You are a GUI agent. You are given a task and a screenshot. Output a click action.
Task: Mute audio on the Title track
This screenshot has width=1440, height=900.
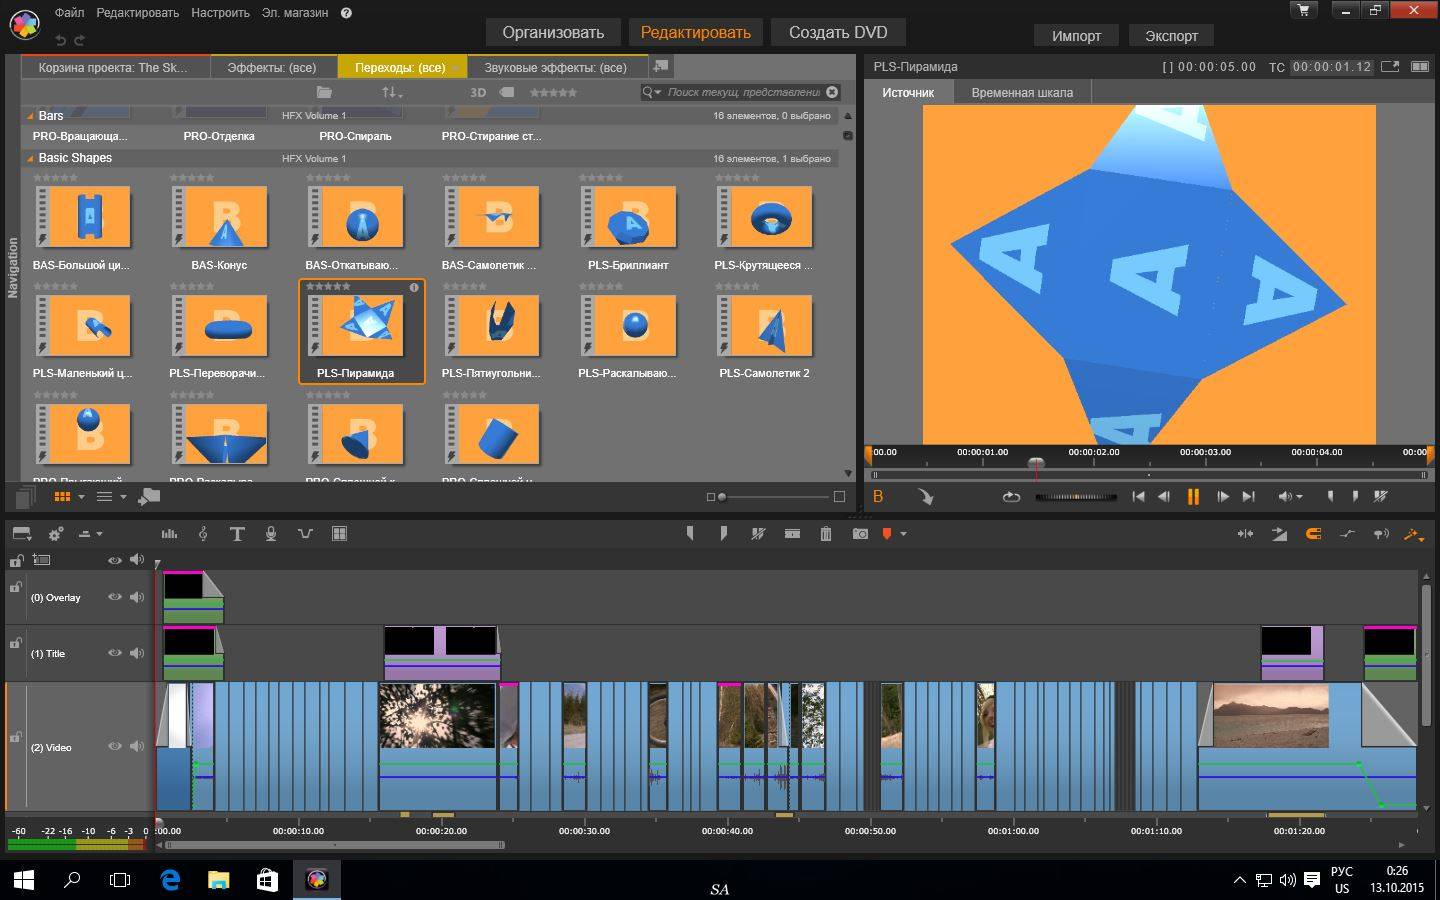[137, 653]
